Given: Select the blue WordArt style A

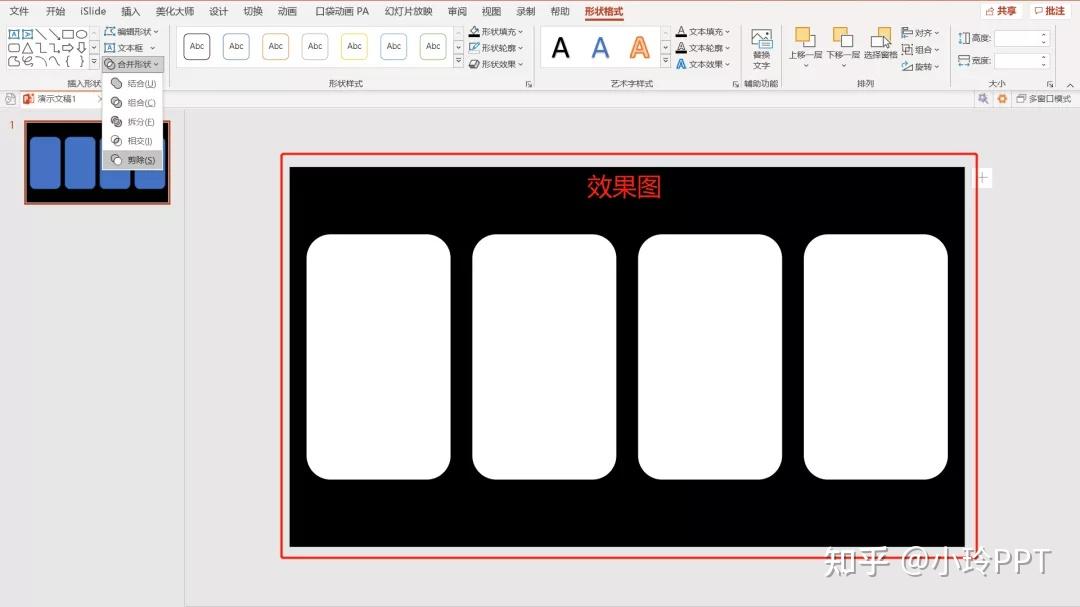Looking at the screenshot, I should (x=600, y=46).
